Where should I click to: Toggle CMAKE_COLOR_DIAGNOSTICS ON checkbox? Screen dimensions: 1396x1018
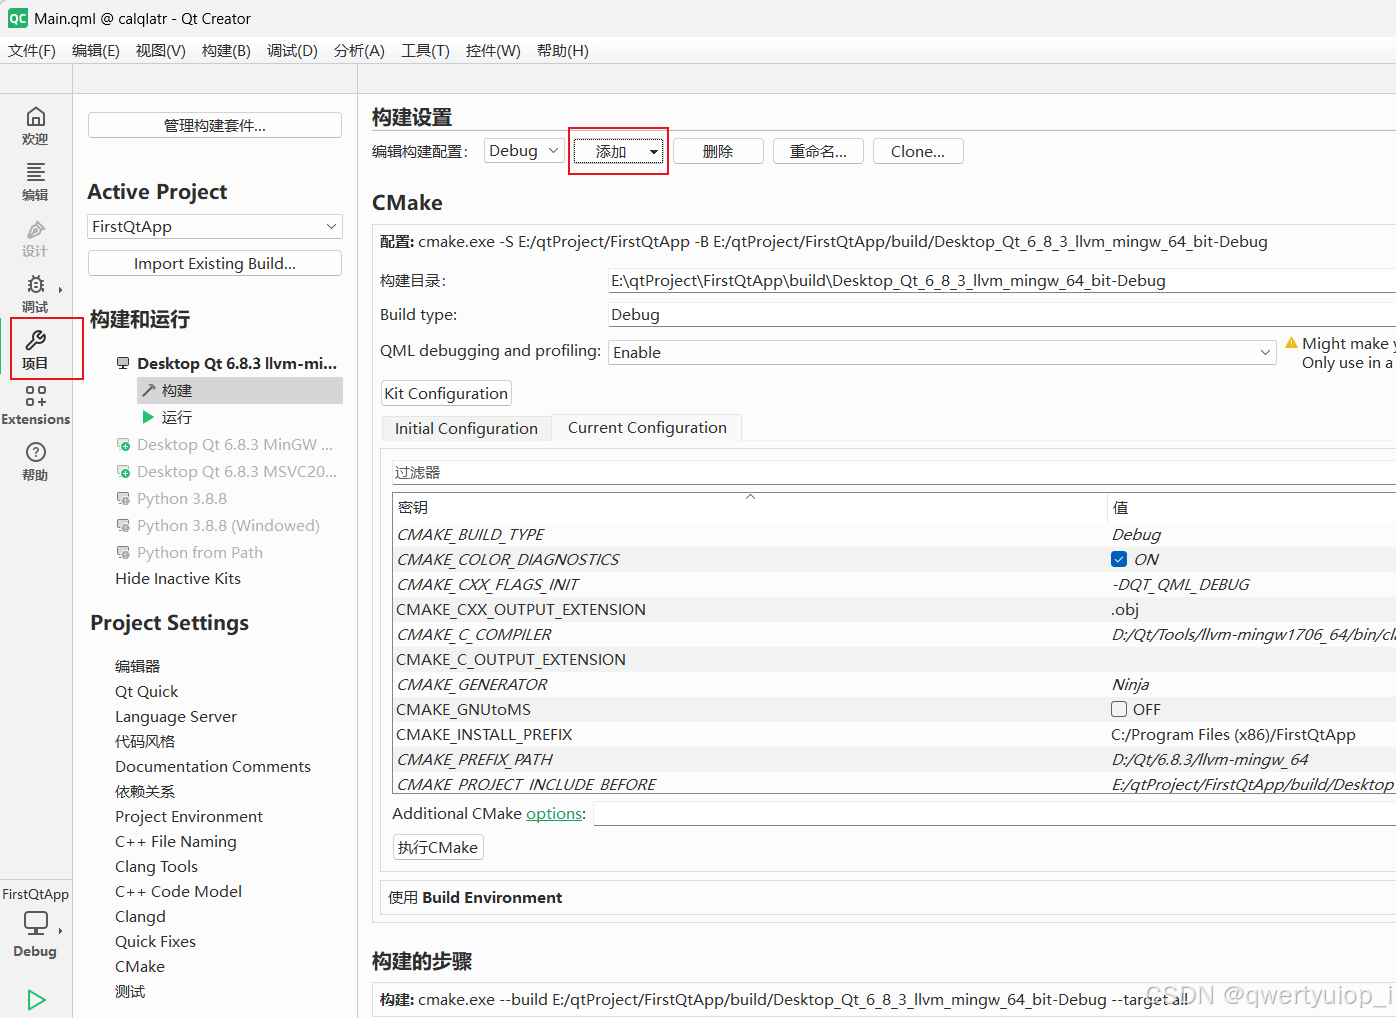pyautogui.click(x=1119, y=559)
